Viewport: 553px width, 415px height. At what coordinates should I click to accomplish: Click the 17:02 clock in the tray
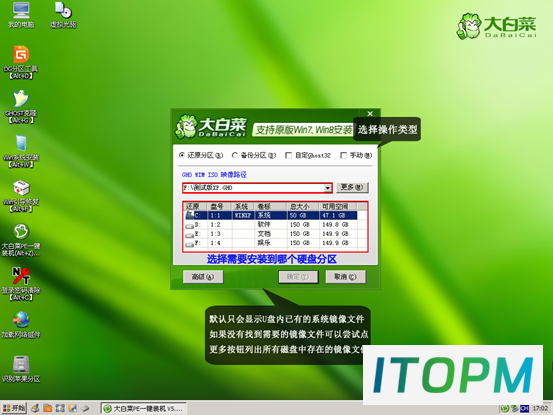pyautogui.click(x=540, y=409)
